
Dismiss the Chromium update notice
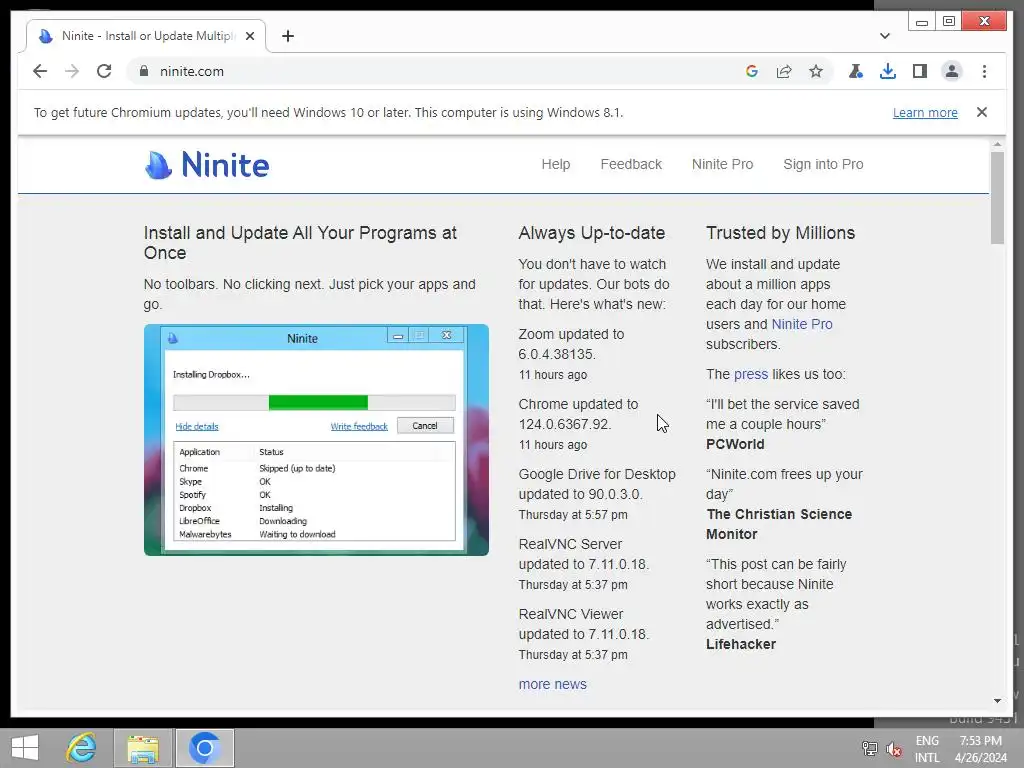(x=982, y=112)
